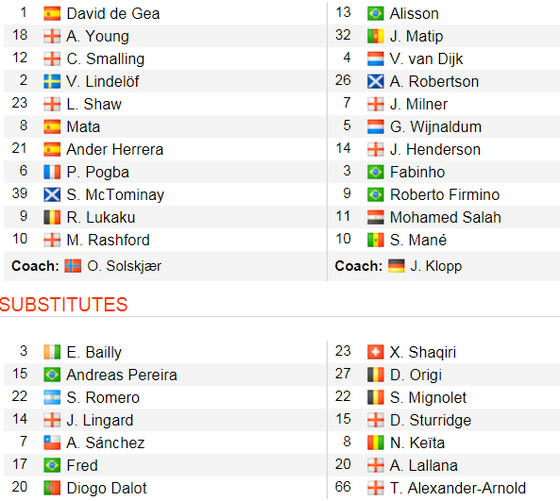560x501 pixels.
Task: Open player R. Lukaku
Action: pyautogui.click(x=101, y=217)
